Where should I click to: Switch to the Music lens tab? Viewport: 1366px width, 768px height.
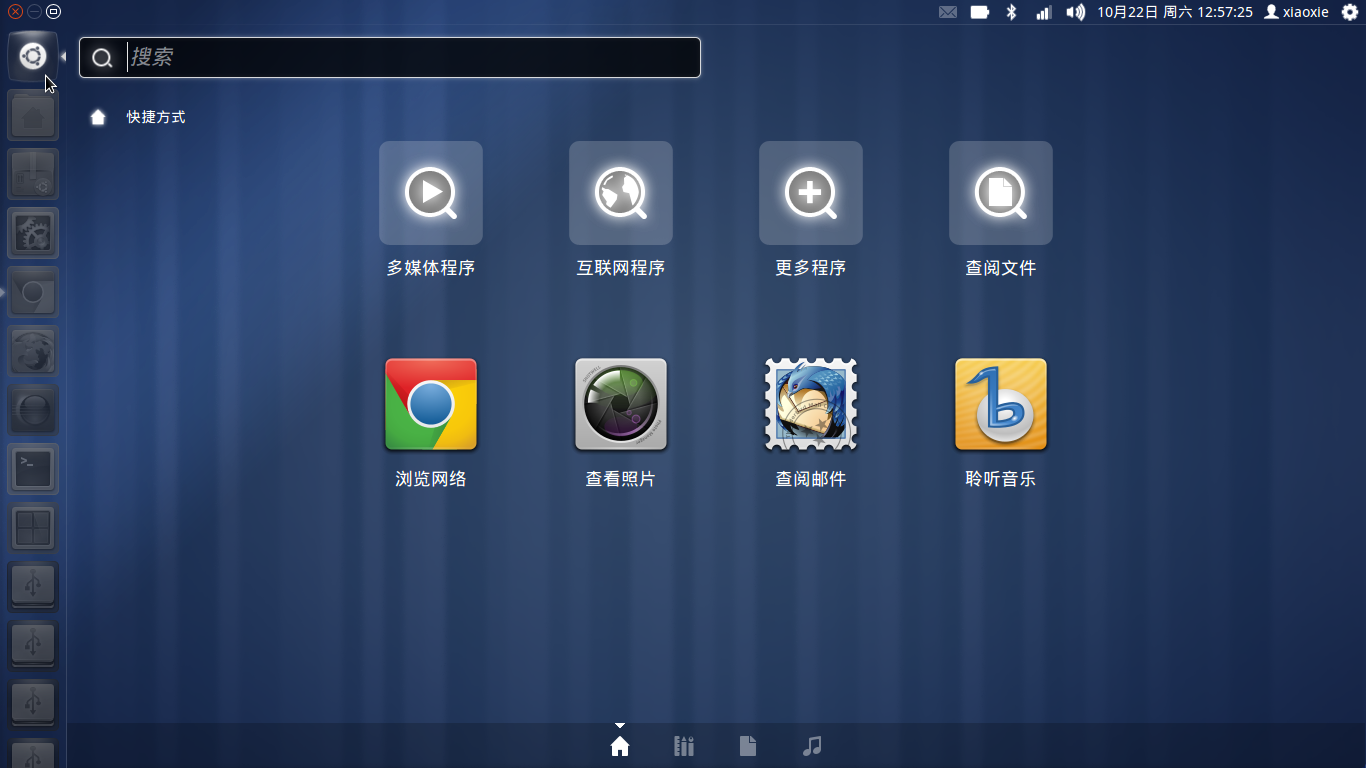[x=812, y=746]
